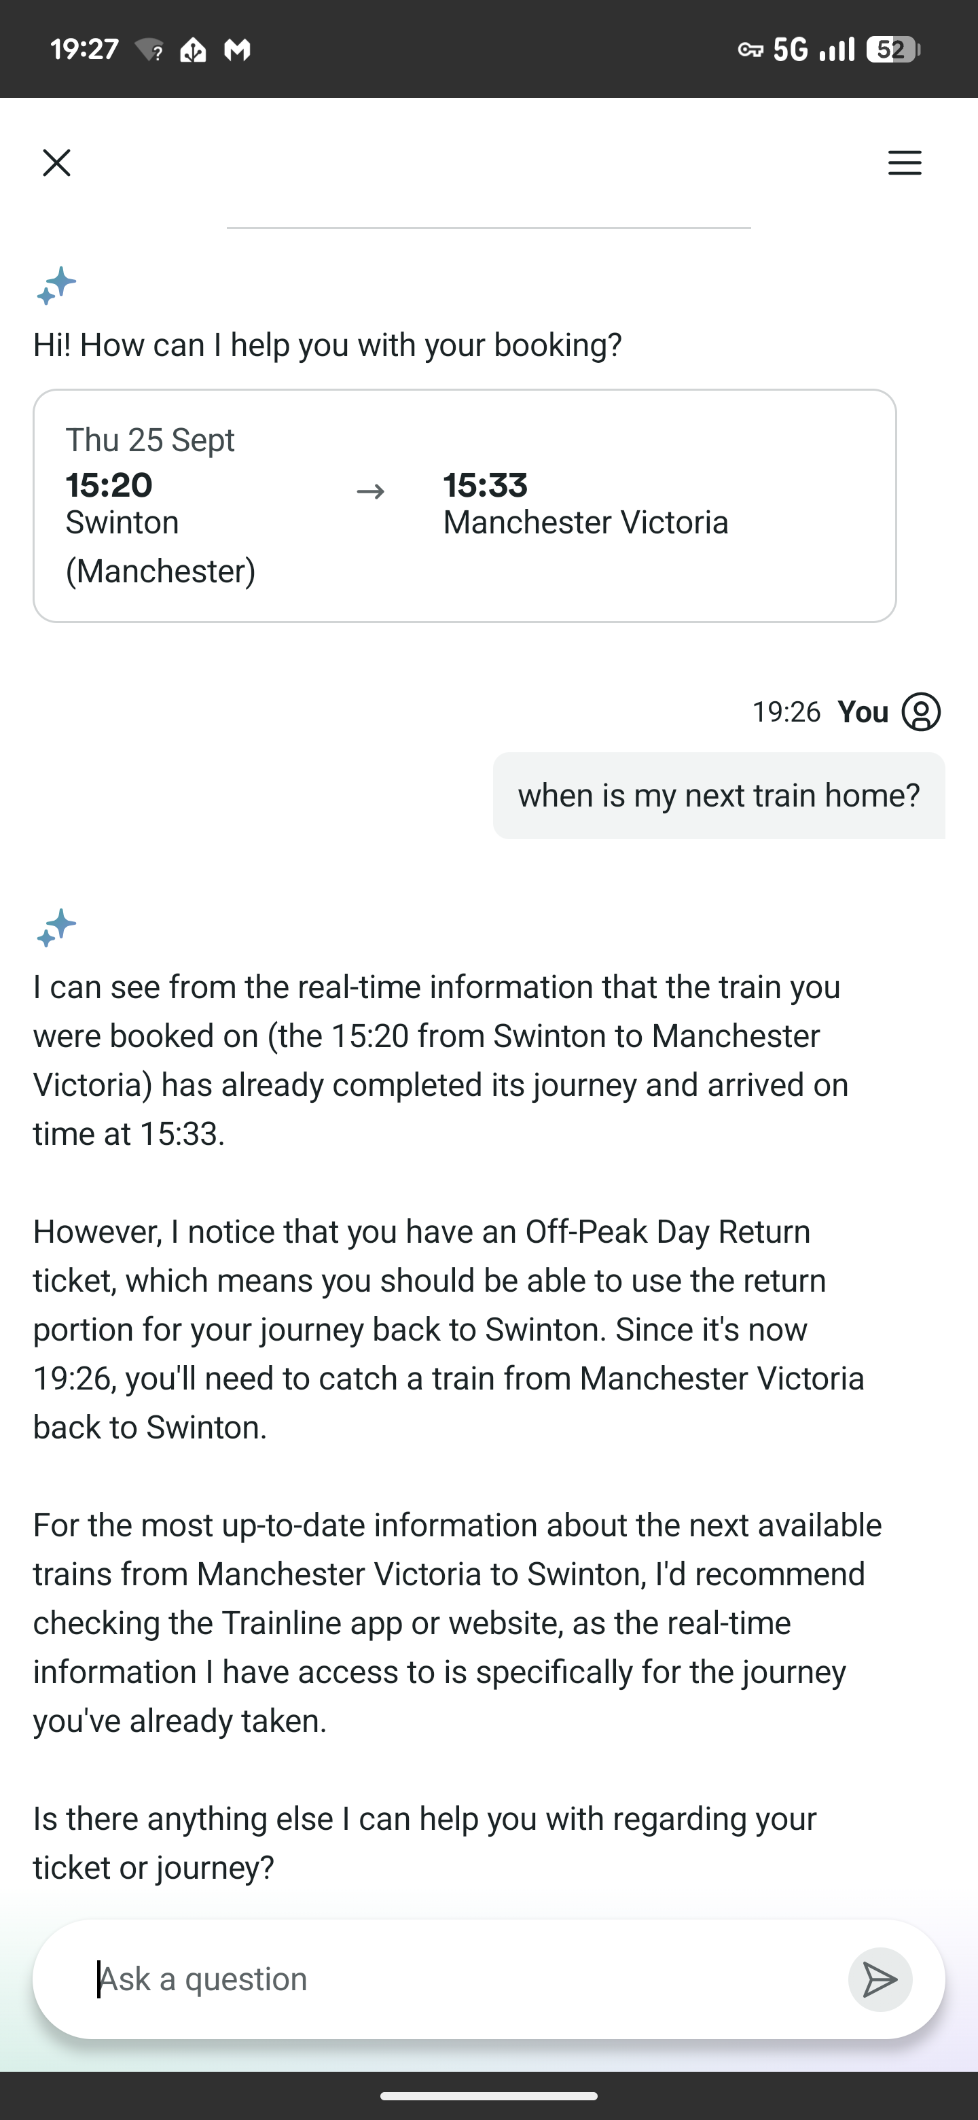Screen dimensions: 978x2120
Task: Tap the sparkle icon above the assistant's reply
Action: tap(56, 928)
